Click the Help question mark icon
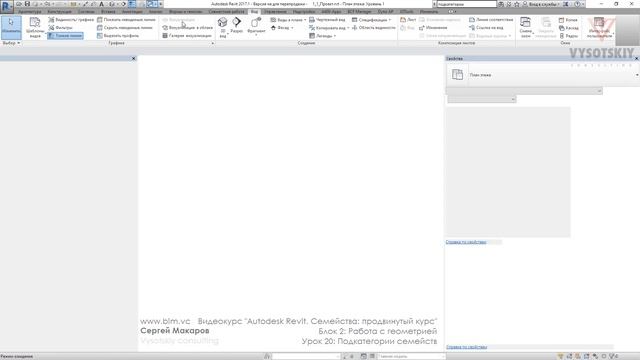 (x=577, y=4)
